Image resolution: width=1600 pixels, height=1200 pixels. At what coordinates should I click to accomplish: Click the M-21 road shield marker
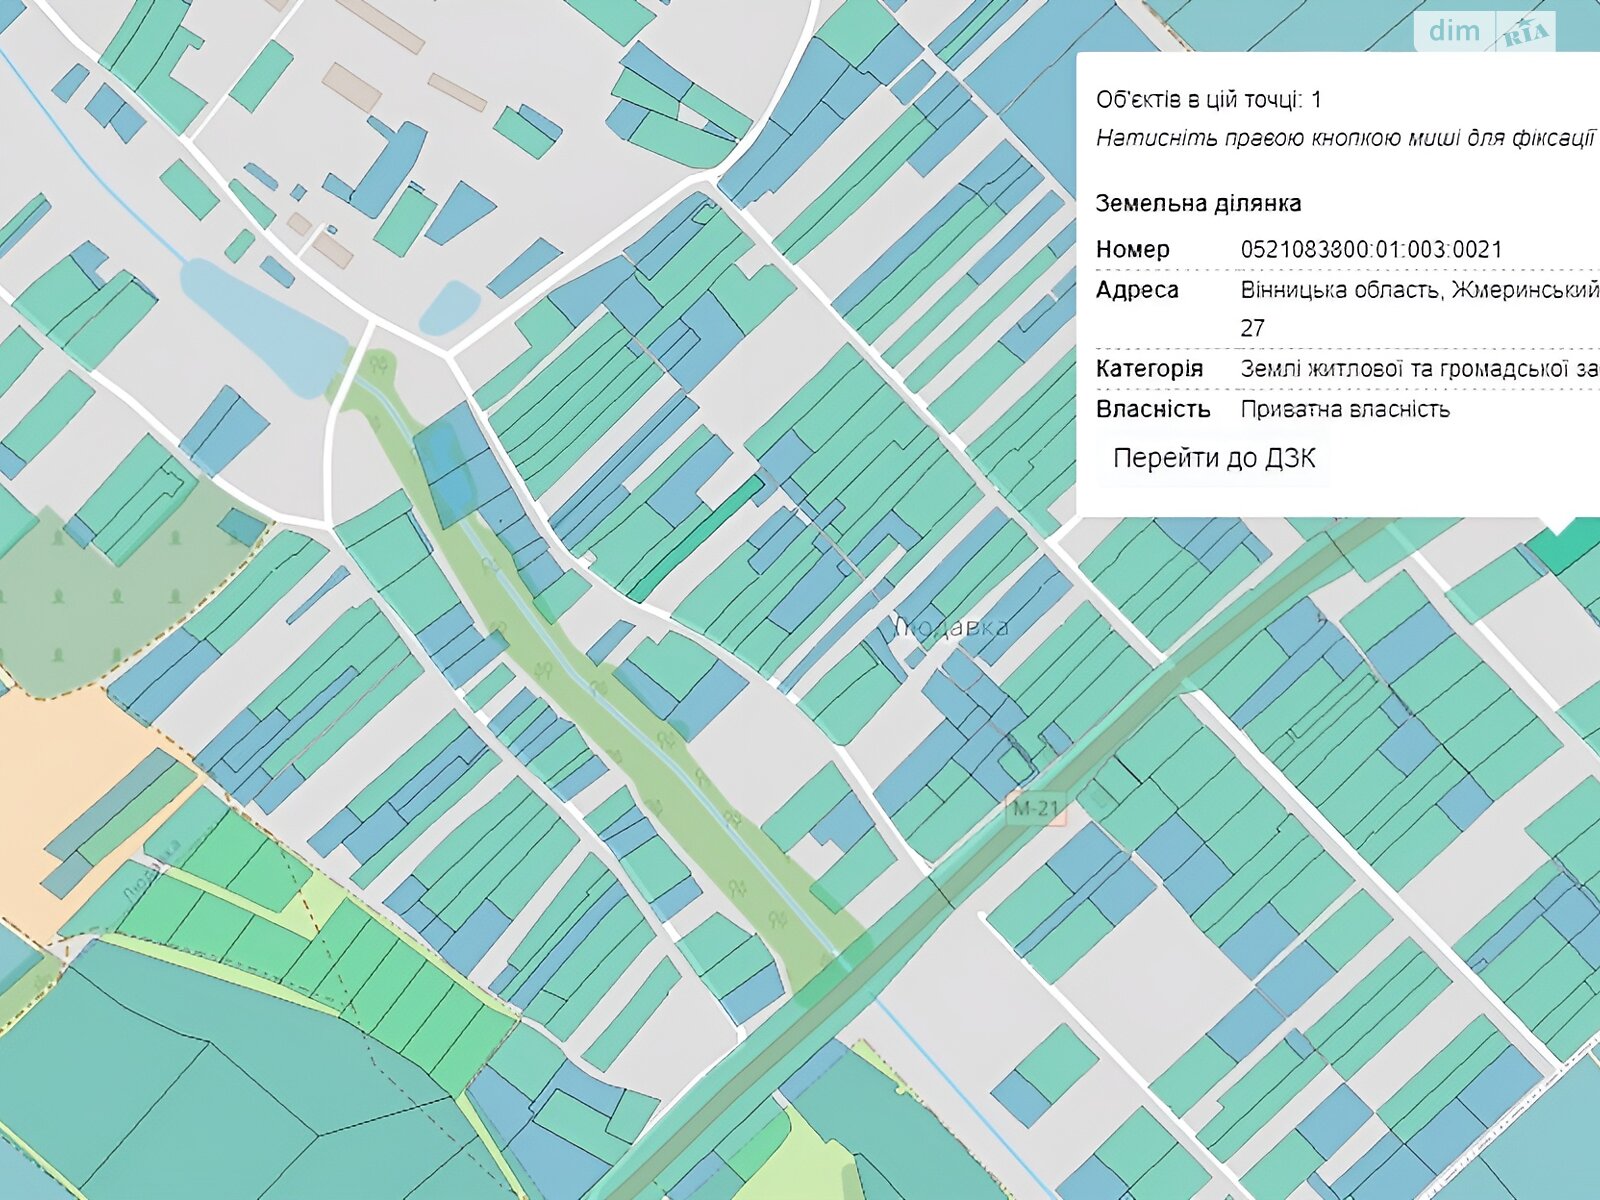pyautogui.click(x=1035, y=809)
